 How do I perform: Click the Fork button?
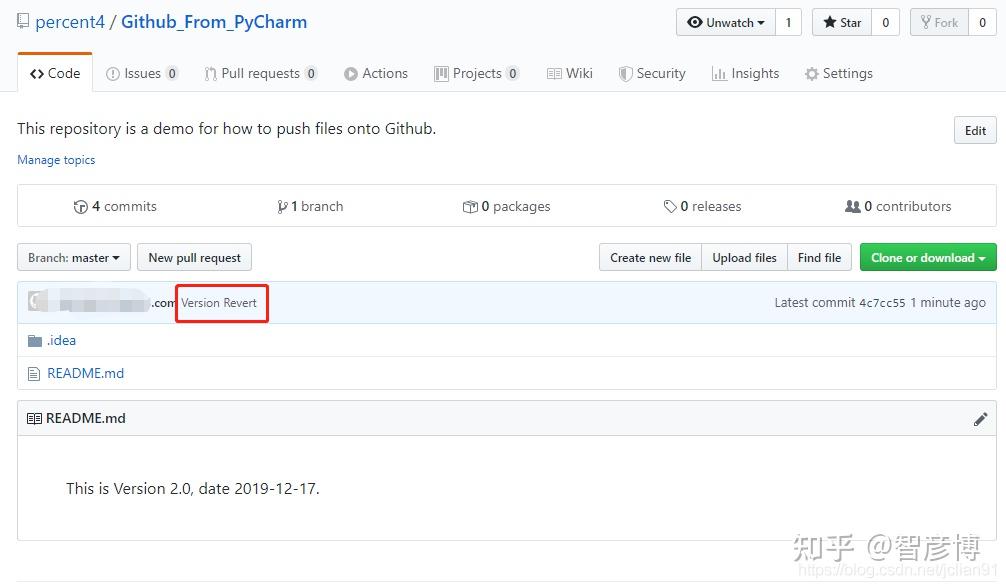tap(939, 22)
